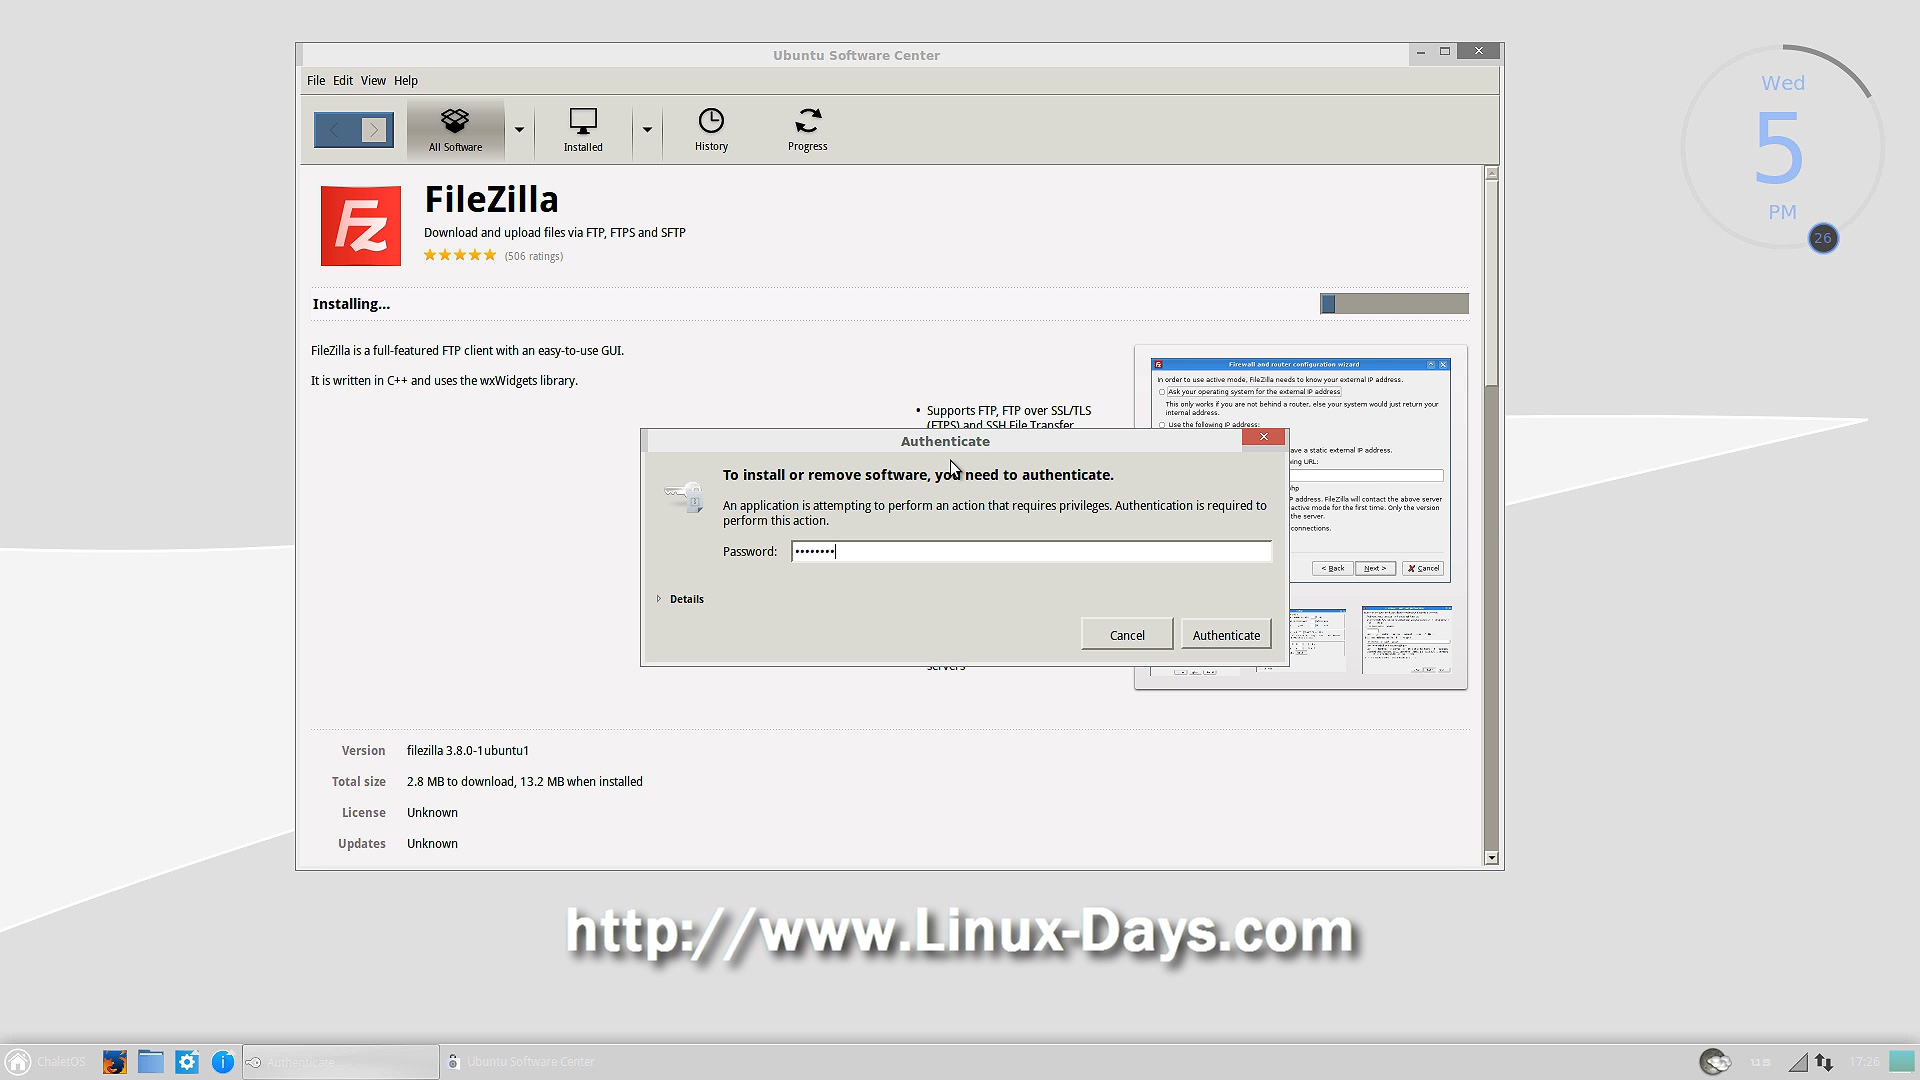The height and width of the screenshot is (1080, 1920).
Task: Switch to Ubuntu Software Center taskbar entry
Action: [x=521, y=1062]
